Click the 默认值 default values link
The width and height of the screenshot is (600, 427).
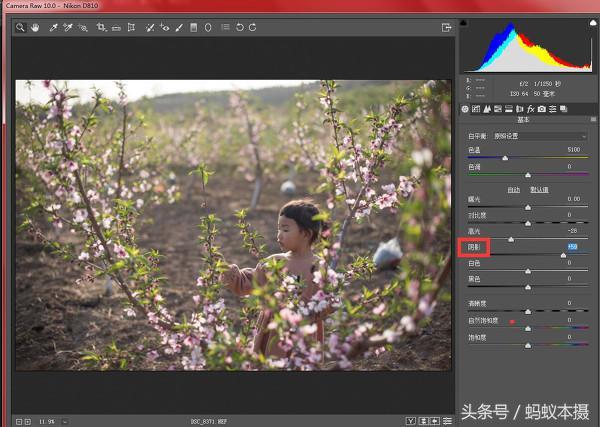coord(539,189)
